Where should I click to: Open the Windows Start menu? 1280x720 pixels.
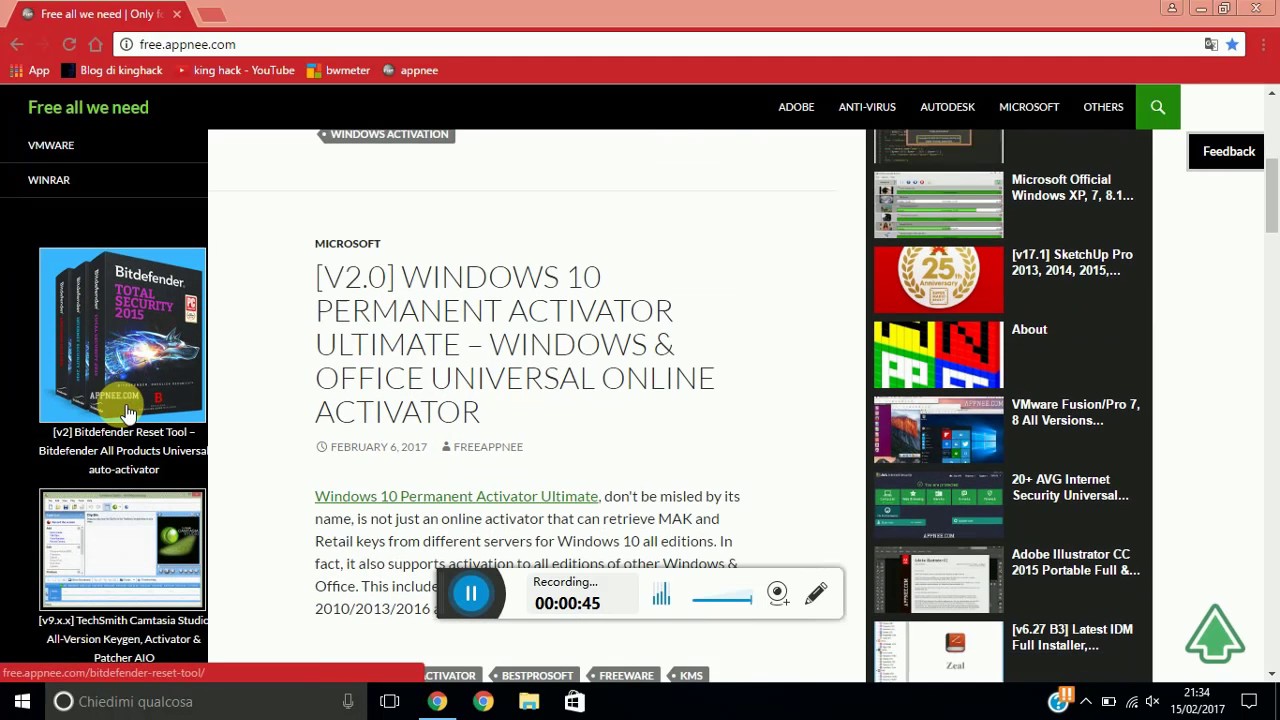pos(22,701)
